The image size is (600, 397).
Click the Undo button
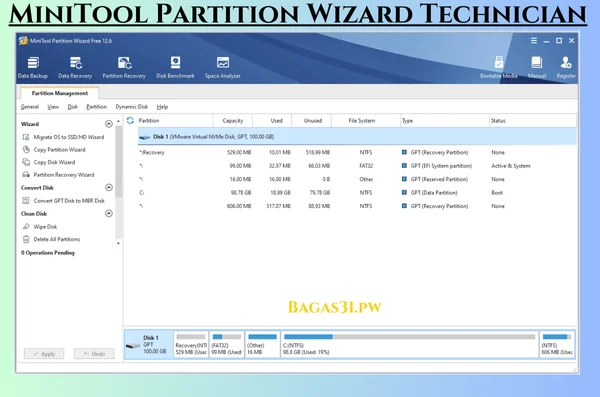(x=94, y=354)
